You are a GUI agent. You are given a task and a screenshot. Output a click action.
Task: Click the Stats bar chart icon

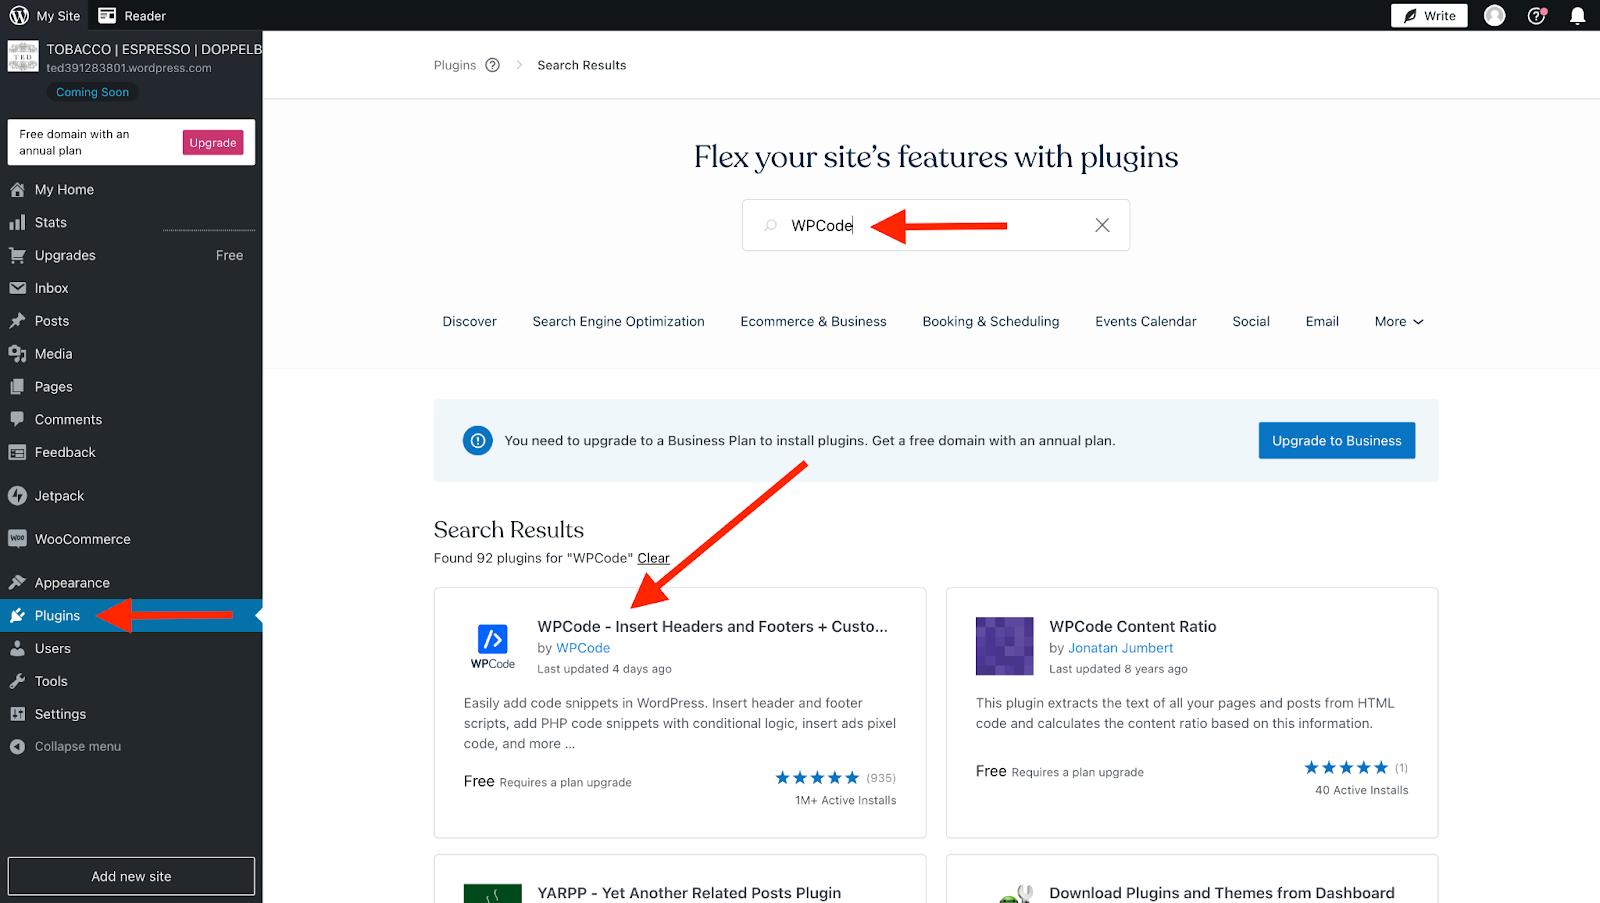click(x=17, y=222)
